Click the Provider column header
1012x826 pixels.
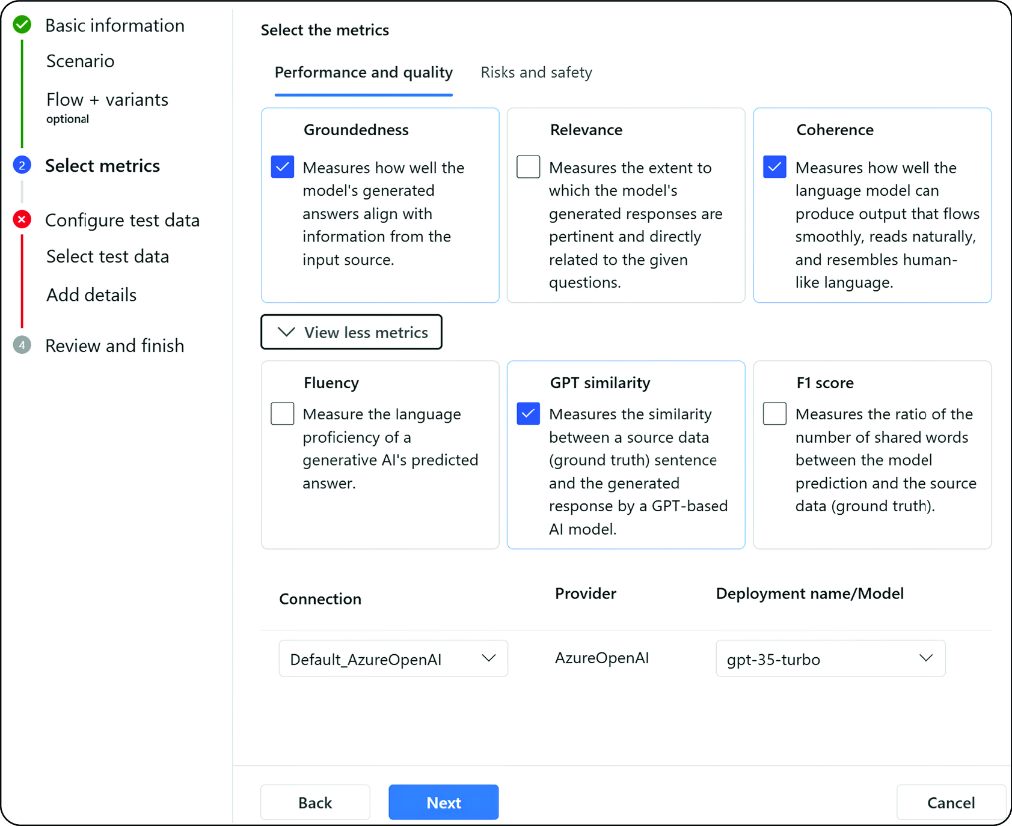click(585, 594)
